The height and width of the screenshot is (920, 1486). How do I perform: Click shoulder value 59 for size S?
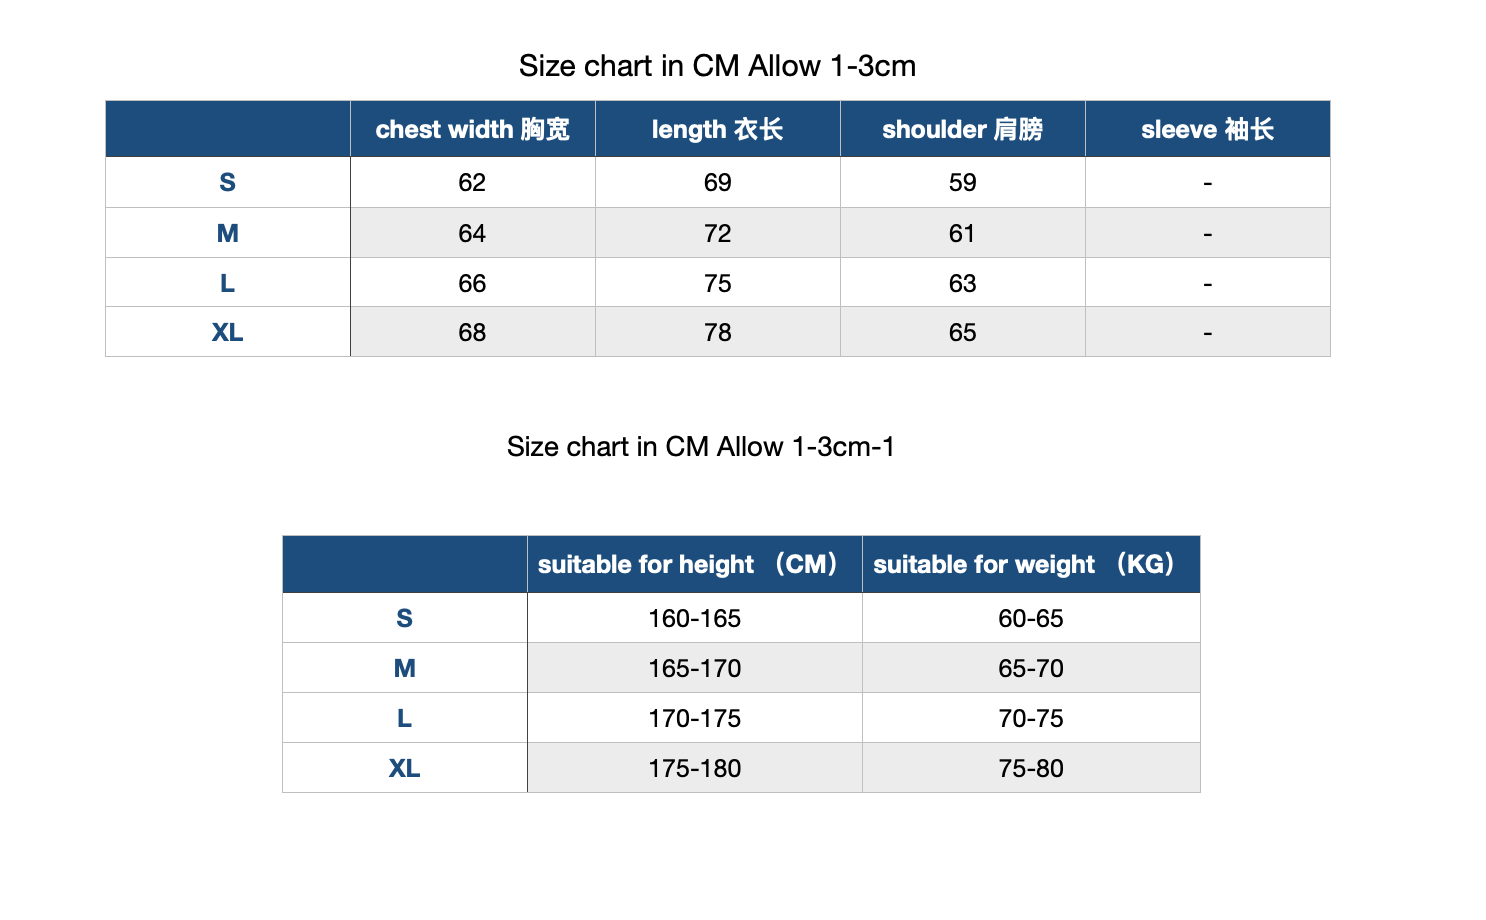point(962,182)
